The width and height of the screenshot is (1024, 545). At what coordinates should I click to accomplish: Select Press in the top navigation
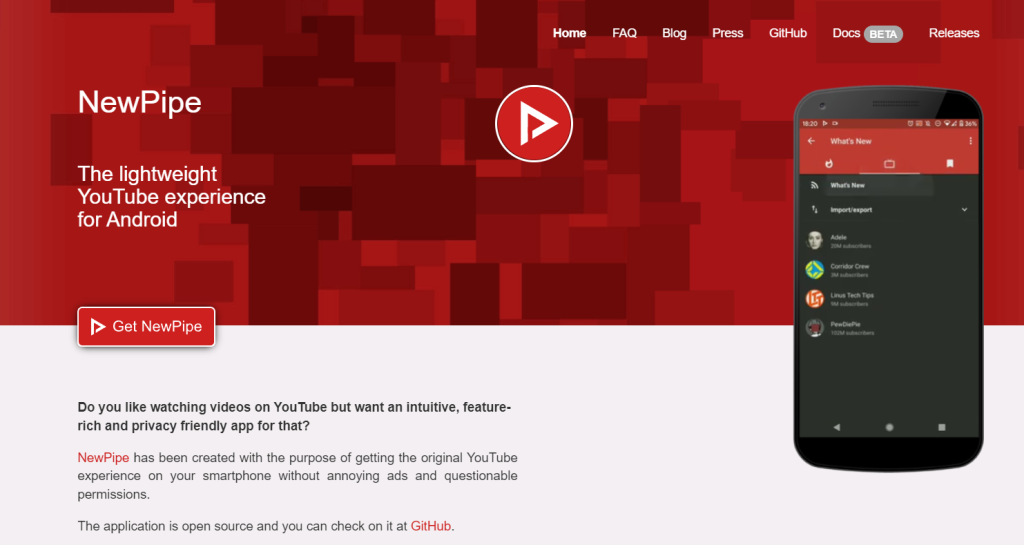[728, 33]
